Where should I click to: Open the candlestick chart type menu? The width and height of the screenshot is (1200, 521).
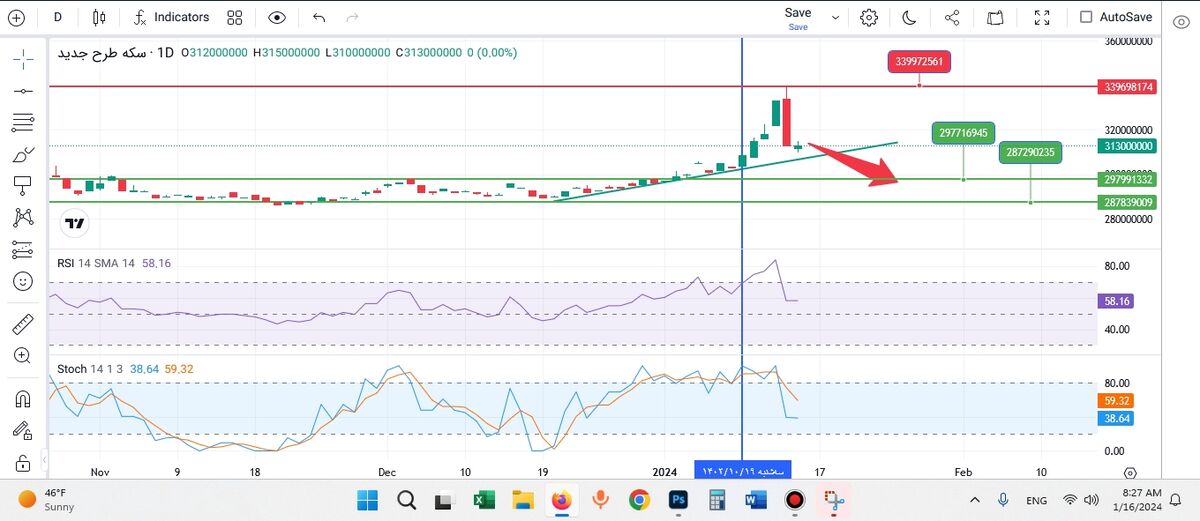pos(98,17)
